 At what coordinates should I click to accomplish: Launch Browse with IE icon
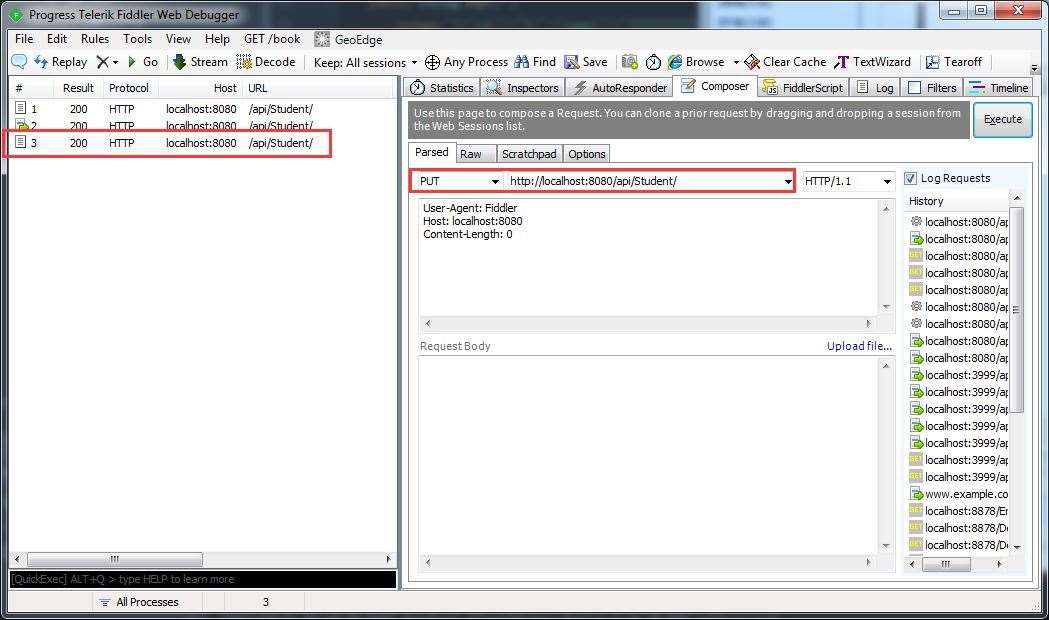tap(696, 62)
